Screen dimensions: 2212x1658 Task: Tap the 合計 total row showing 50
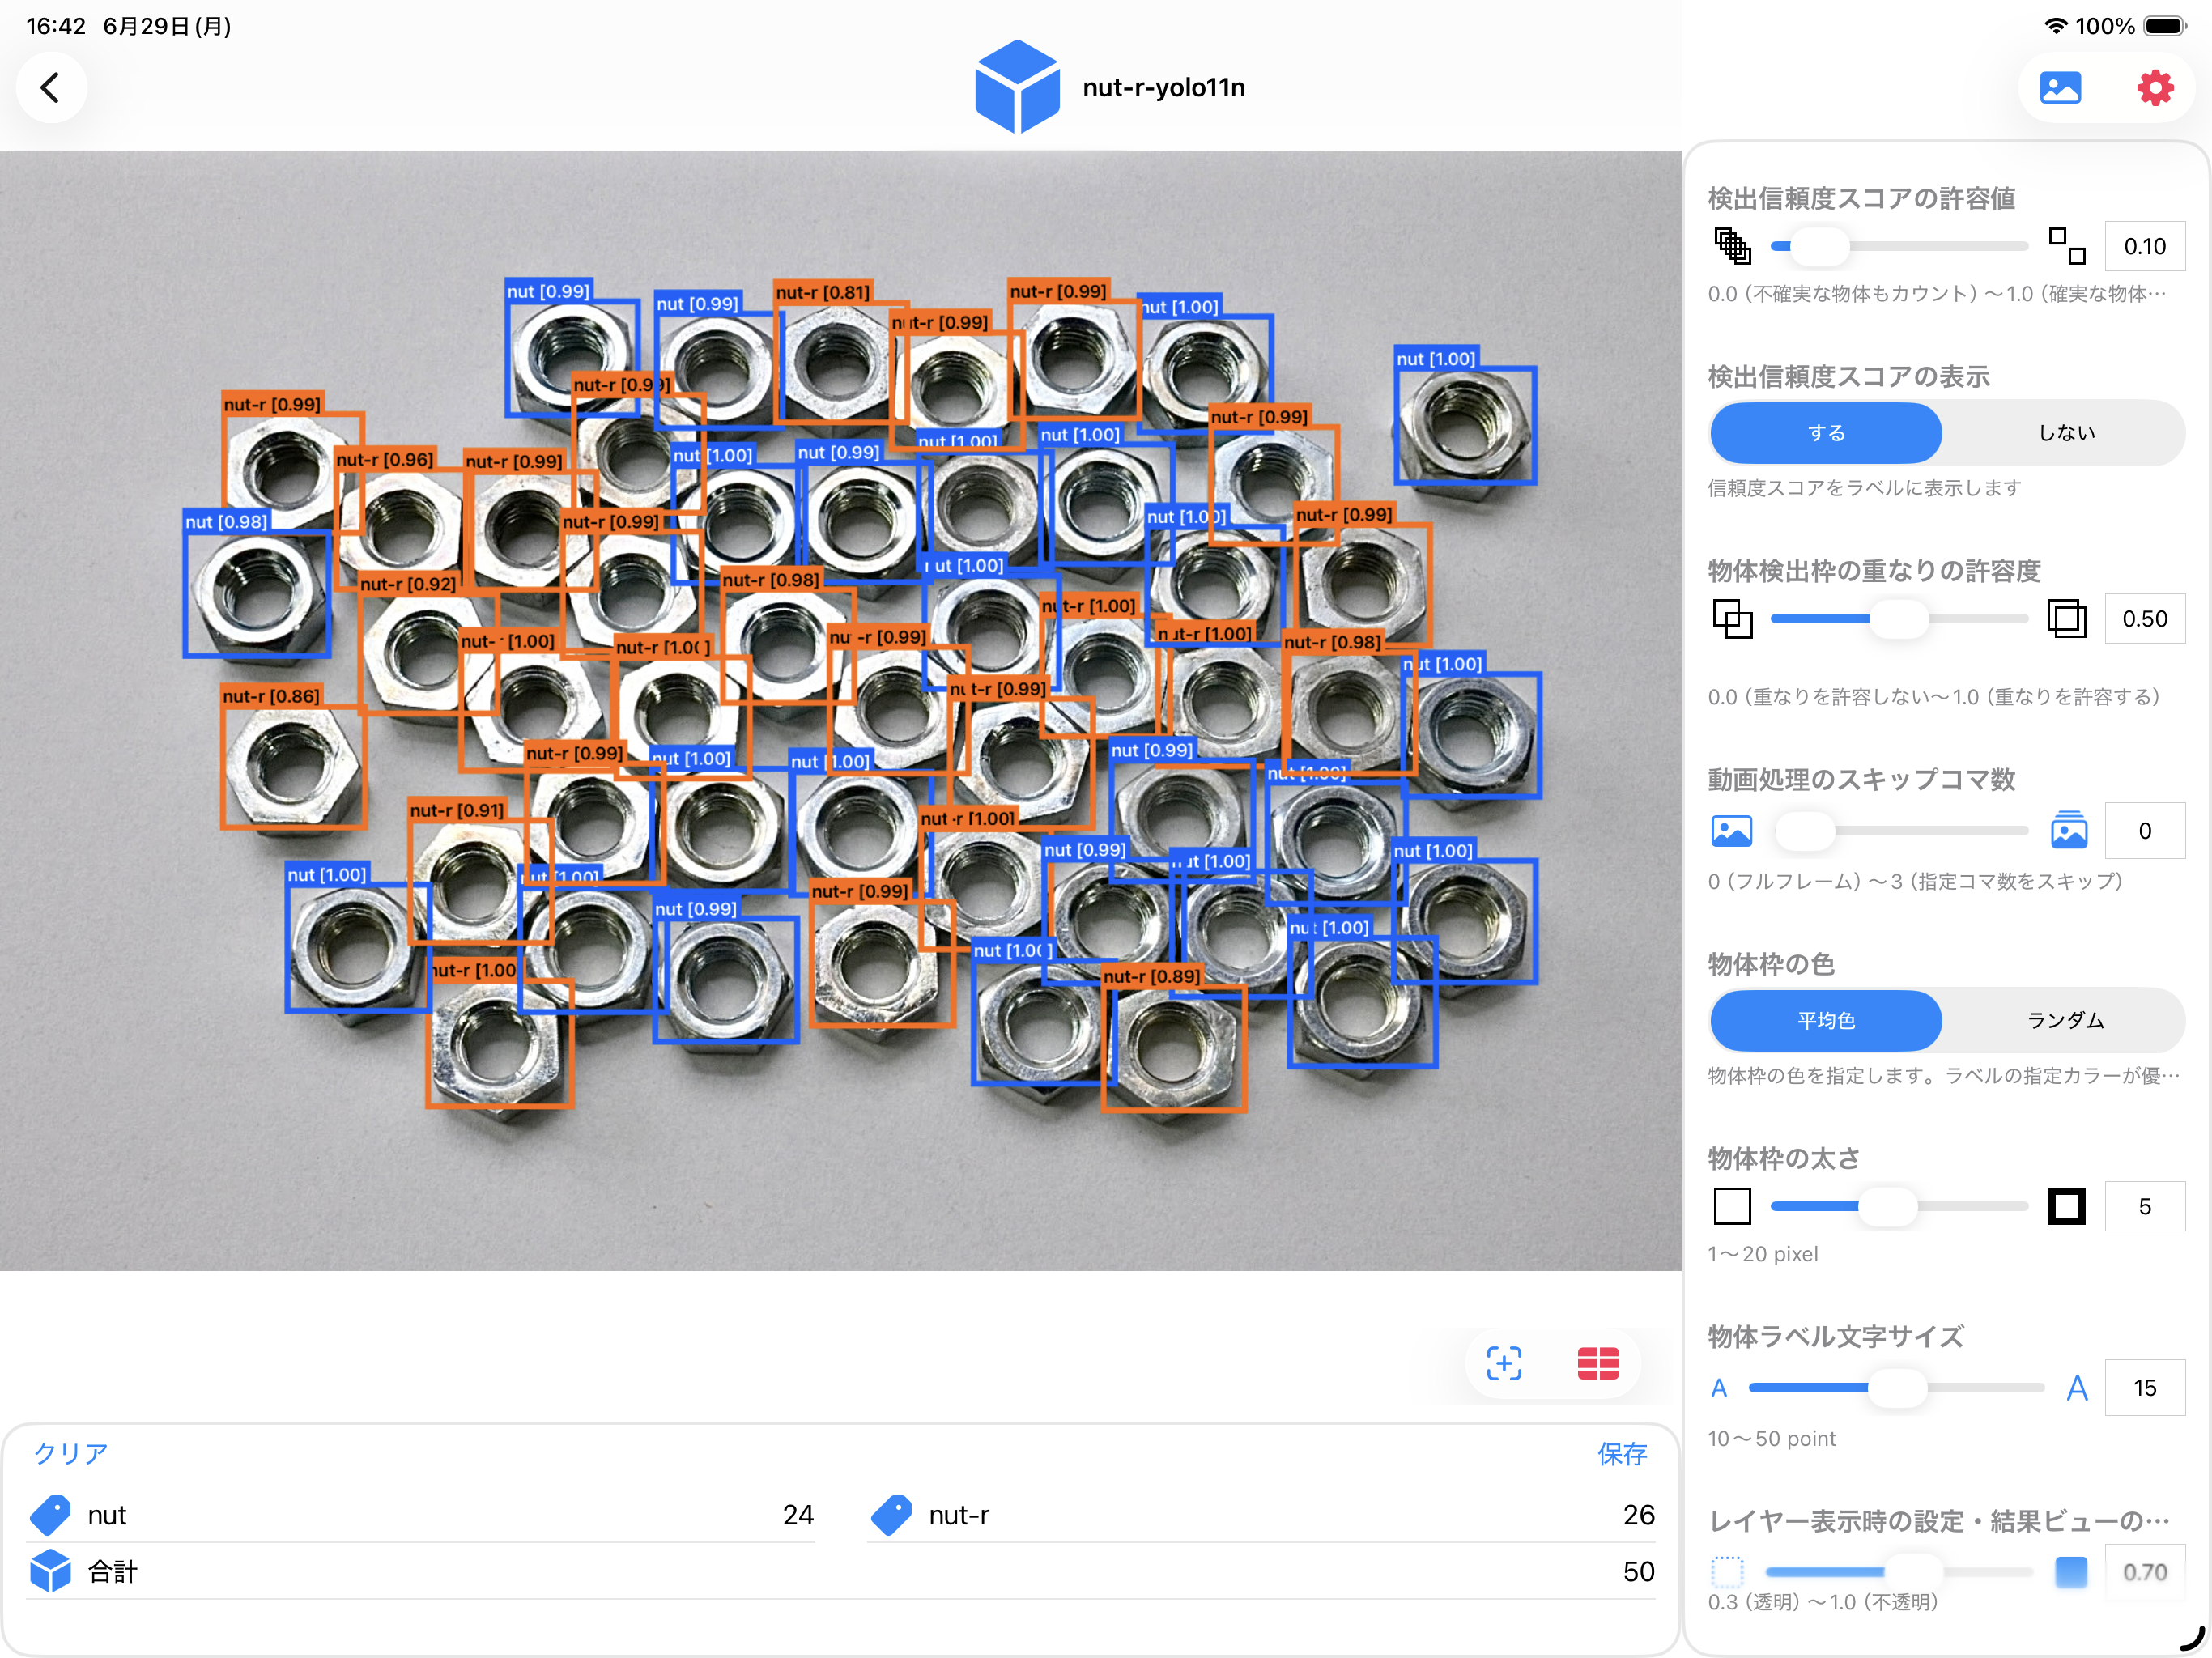click(x=841, y=1571)
